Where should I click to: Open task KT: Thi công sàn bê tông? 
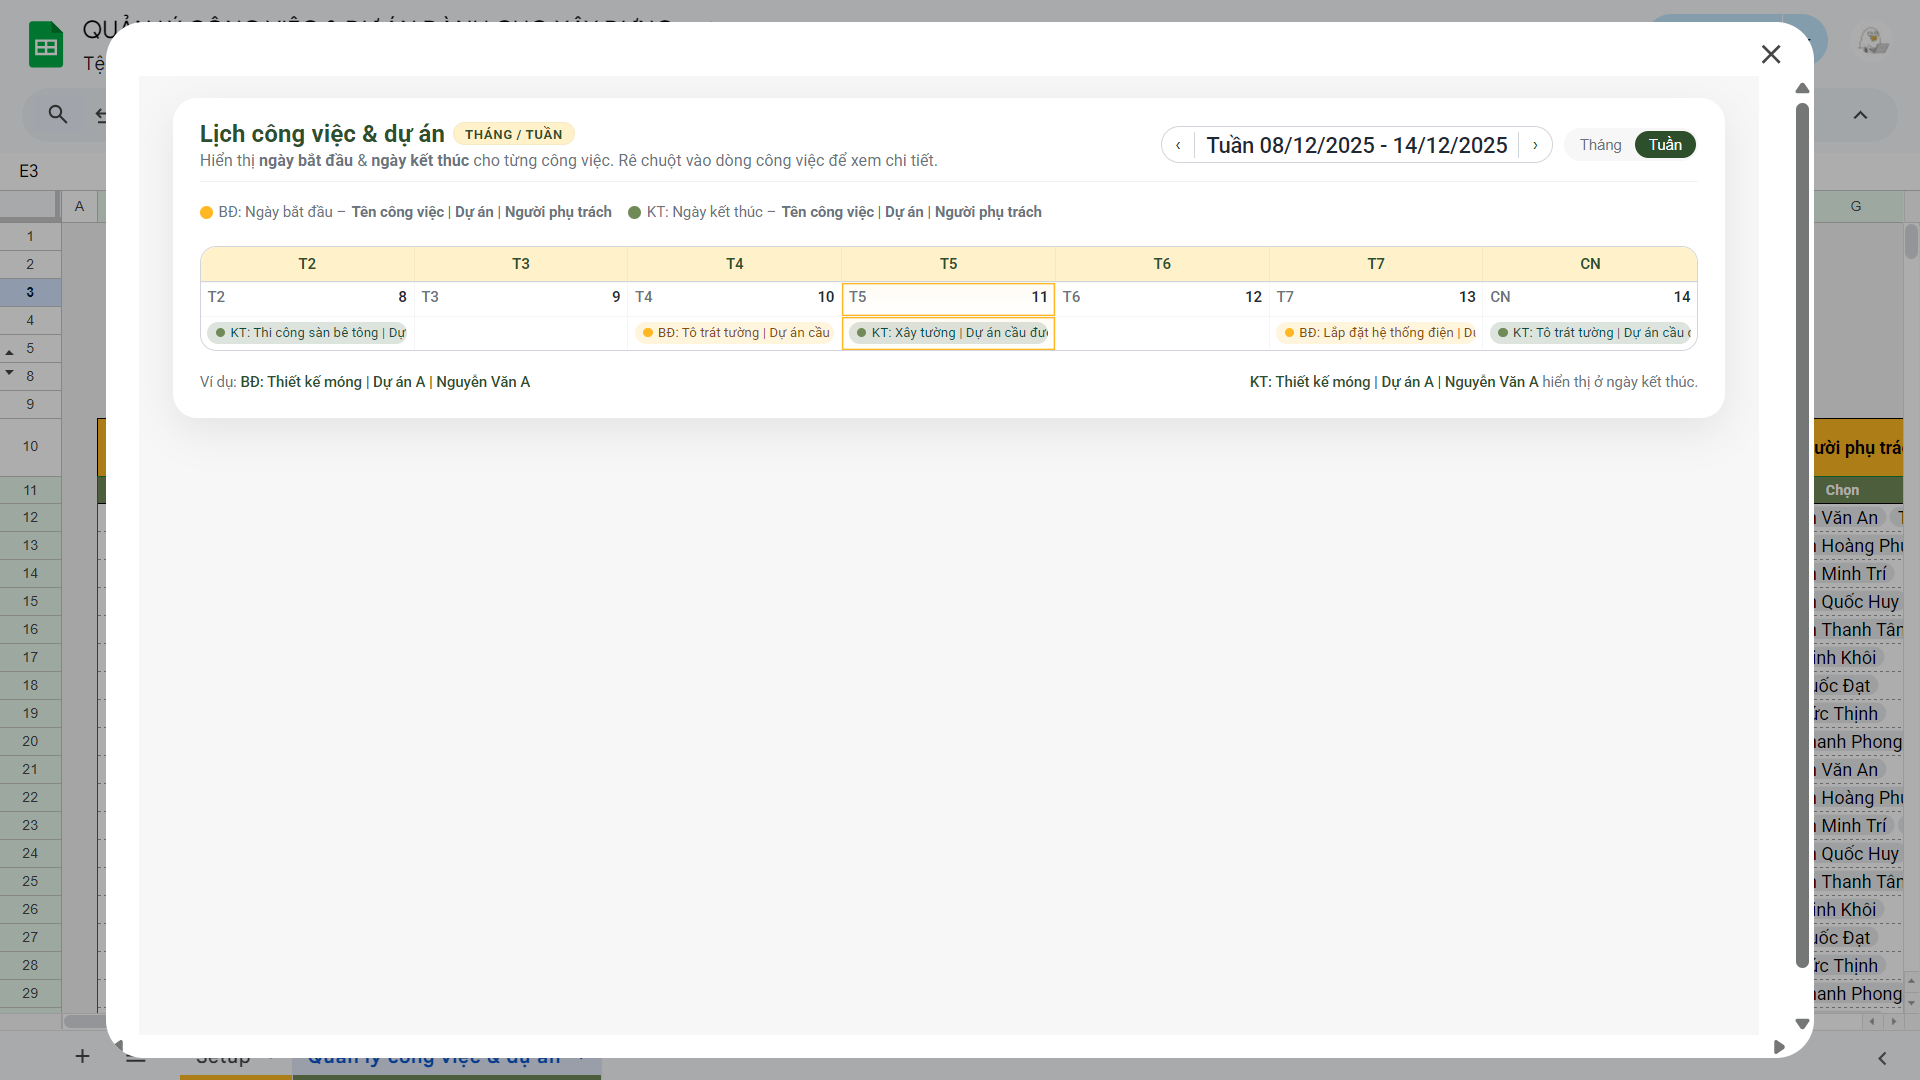[x=308, y=333]
